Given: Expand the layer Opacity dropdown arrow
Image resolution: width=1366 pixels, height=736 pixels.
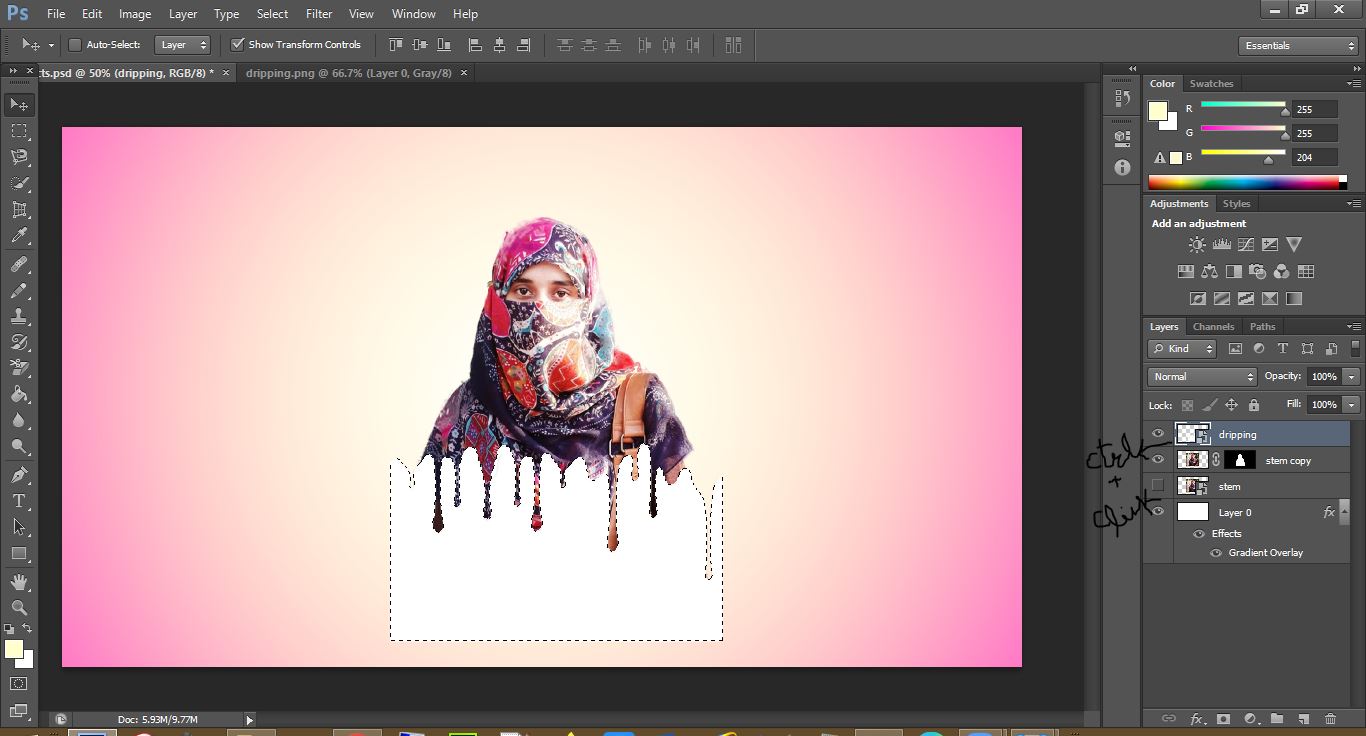Looking at the screenshot, I should (1352, 377).
